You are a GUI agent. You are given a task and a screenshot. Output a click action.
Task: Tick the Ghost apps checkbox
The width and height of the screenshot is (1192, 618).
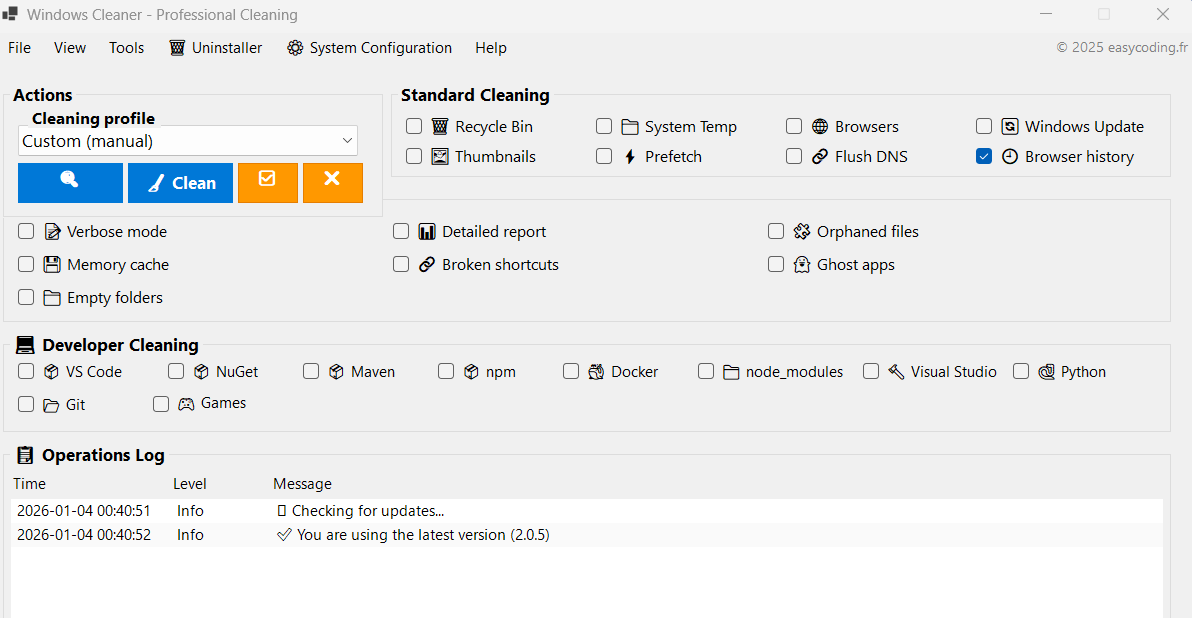(x=775, y=265)
